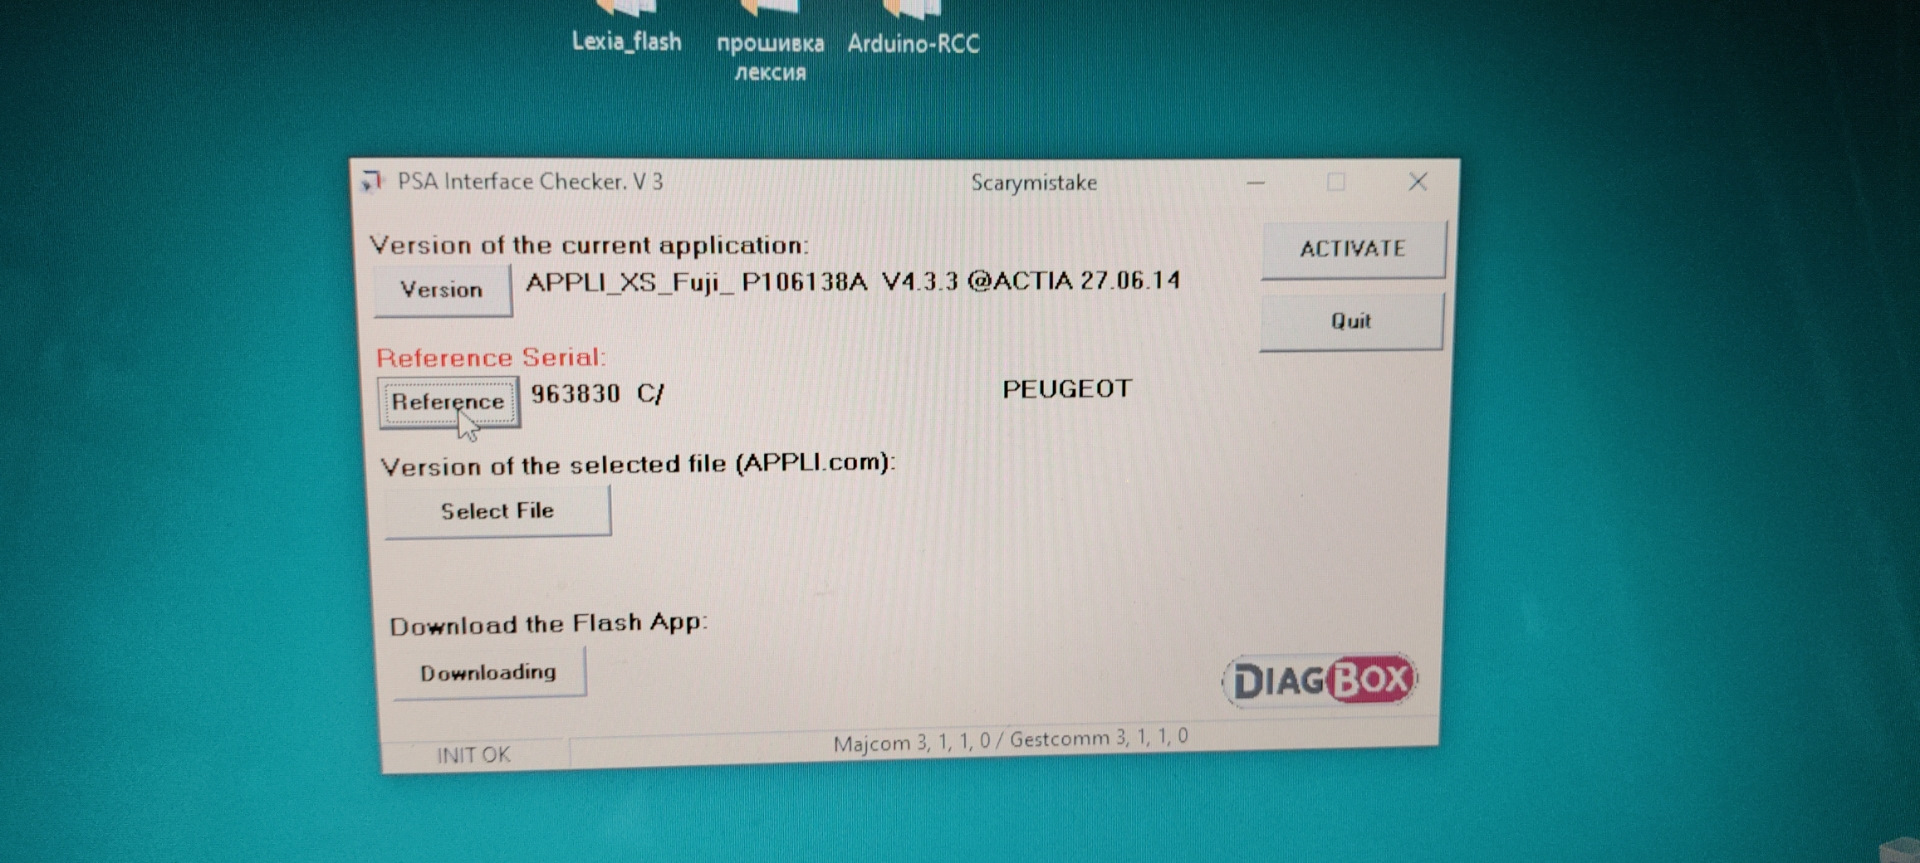Click the Version of the current application label

pyautogui.click(x=589, y=245)
